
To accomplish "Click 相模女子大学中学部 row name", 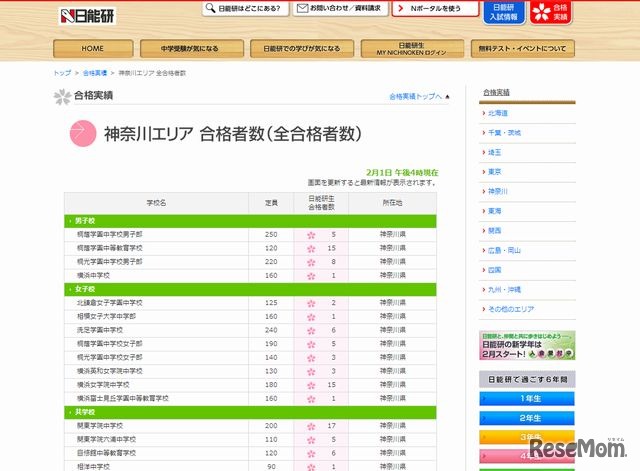I will click(x=106, y=316).
